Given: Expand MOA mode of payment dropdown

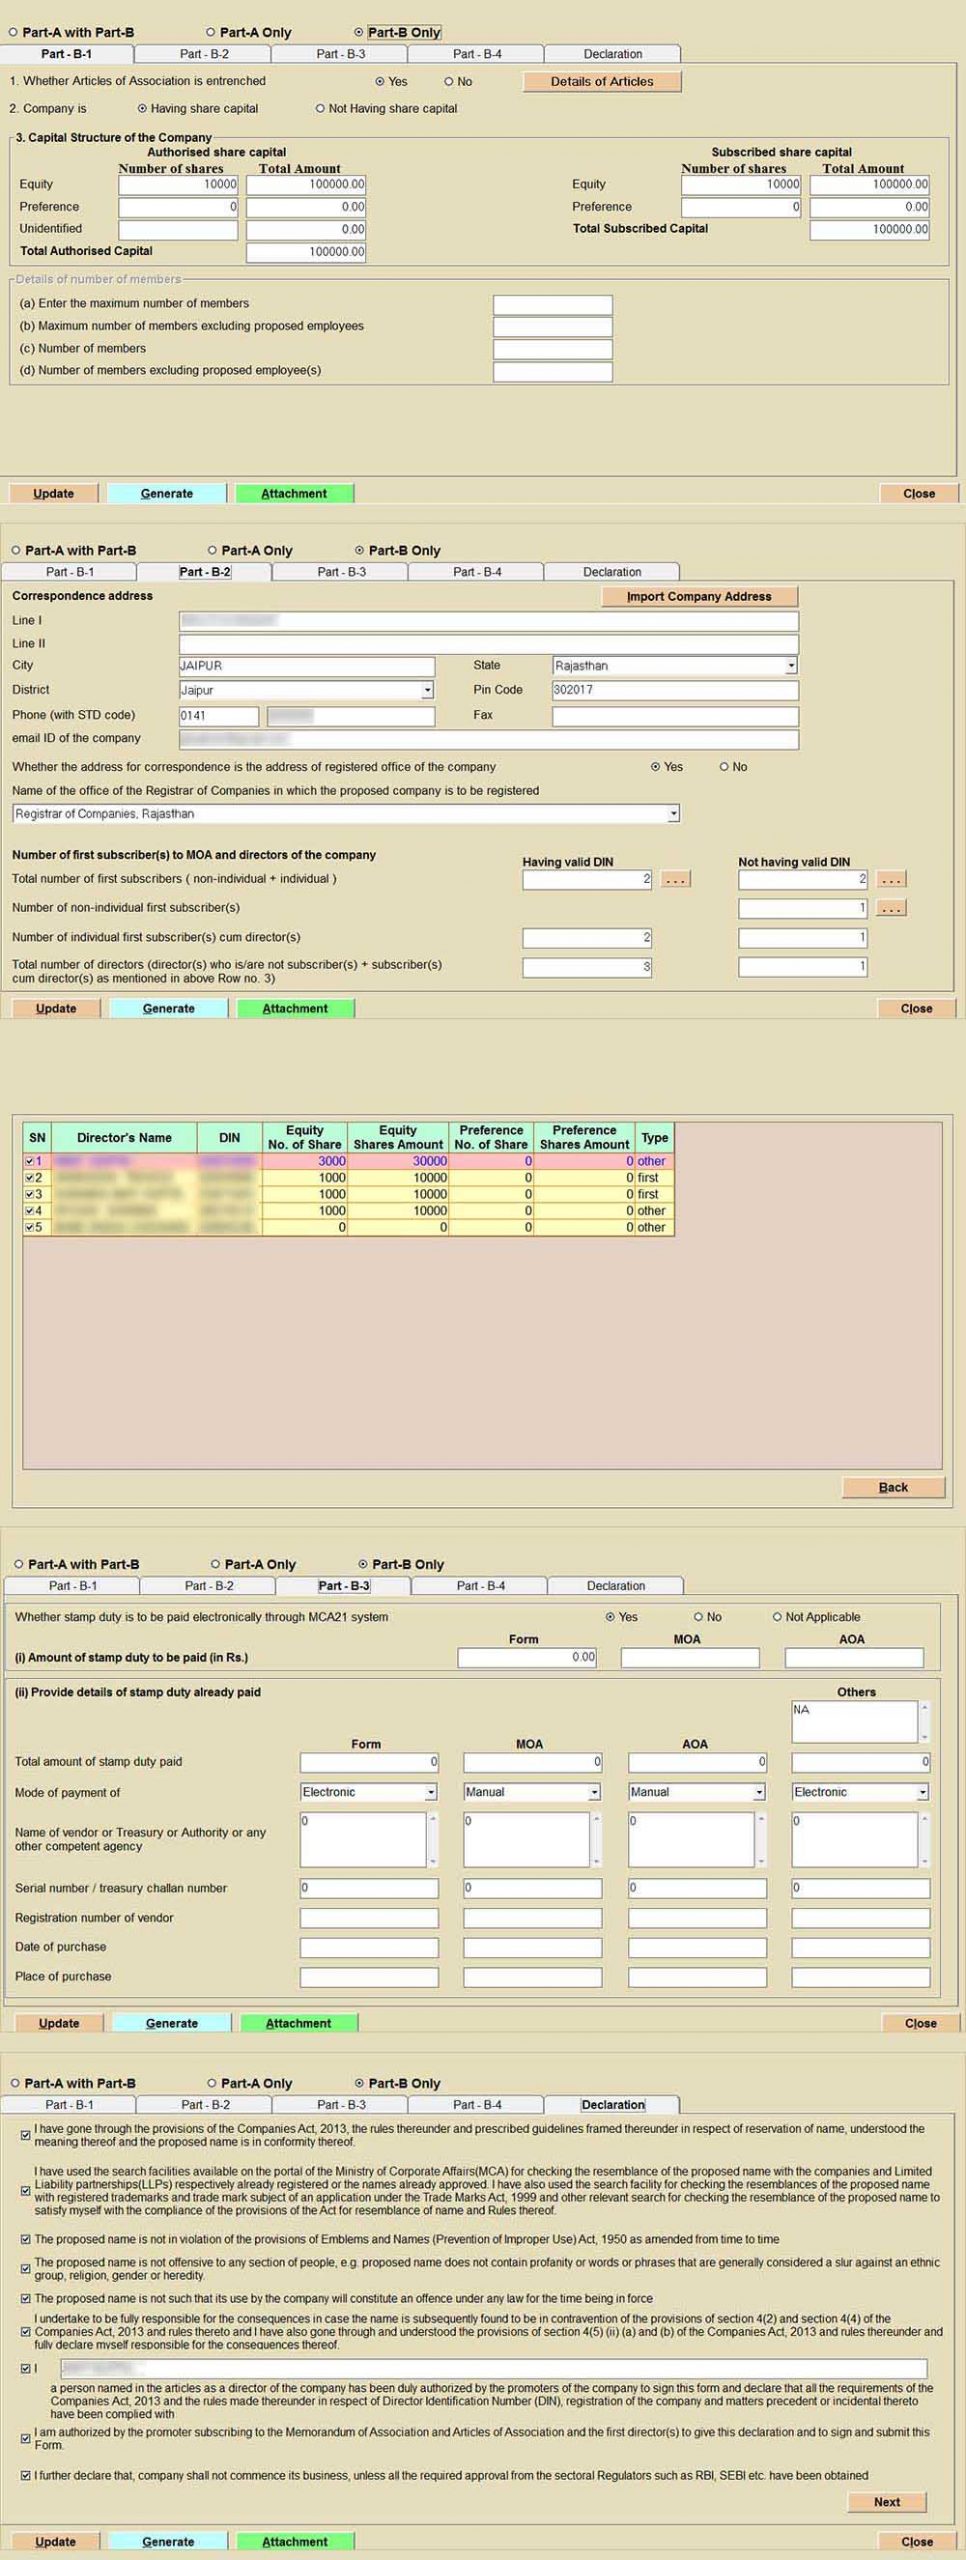Looking at the screenshot, I should click(594, 1792).
